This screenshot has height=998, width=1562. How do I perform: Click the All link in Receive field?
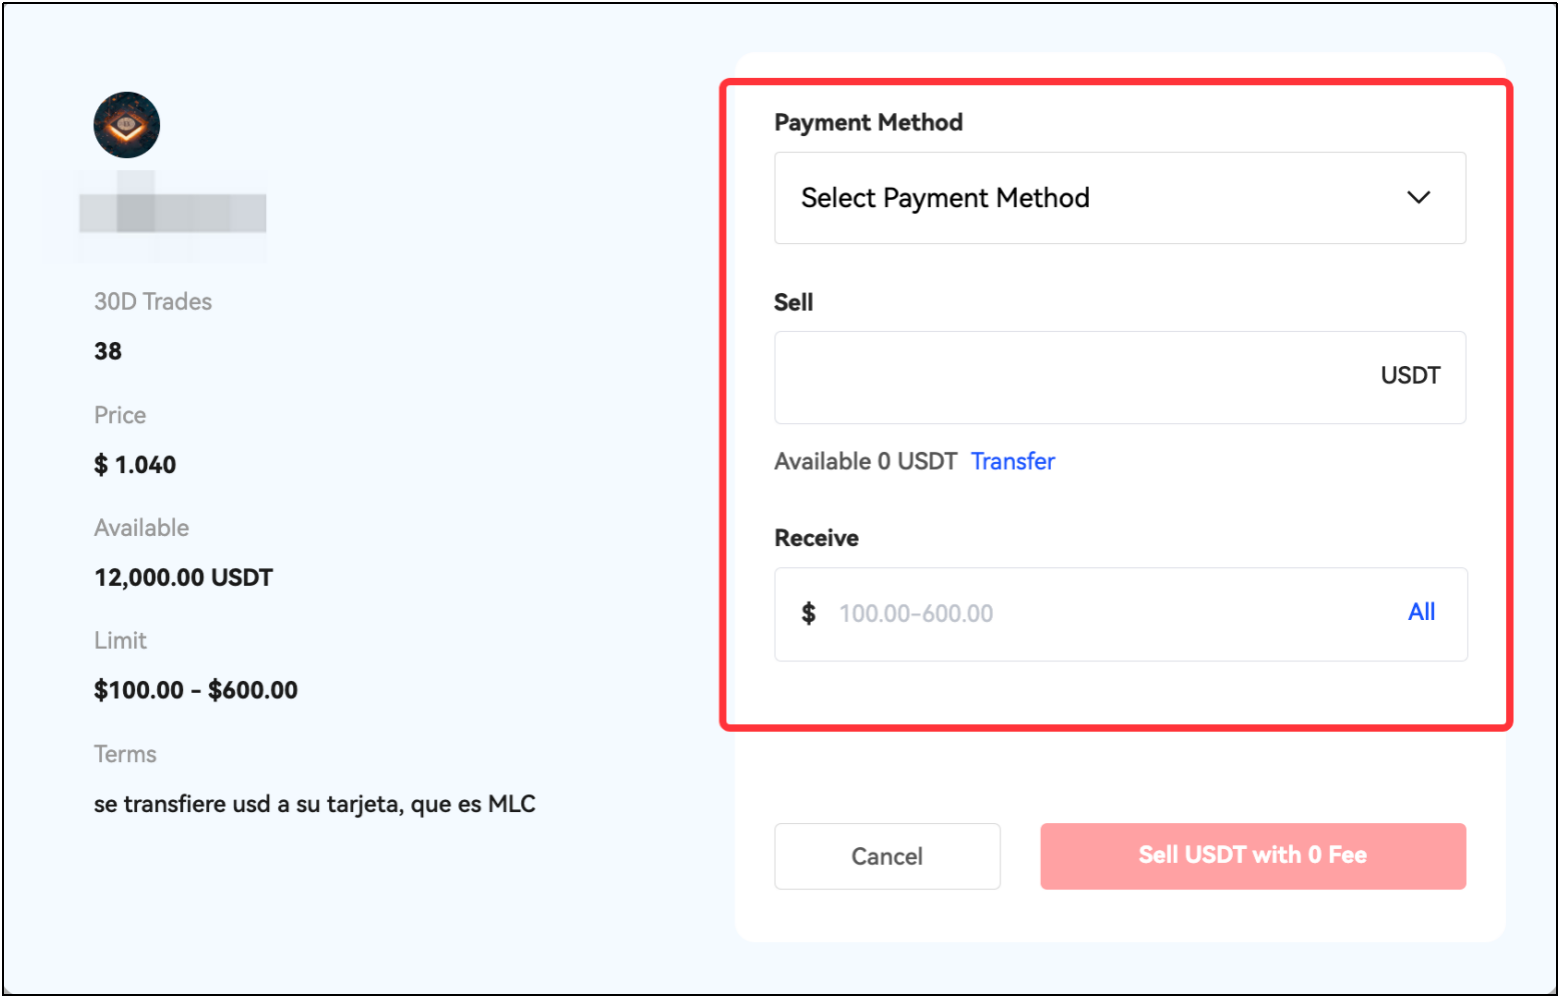(x=1421, y=612)
